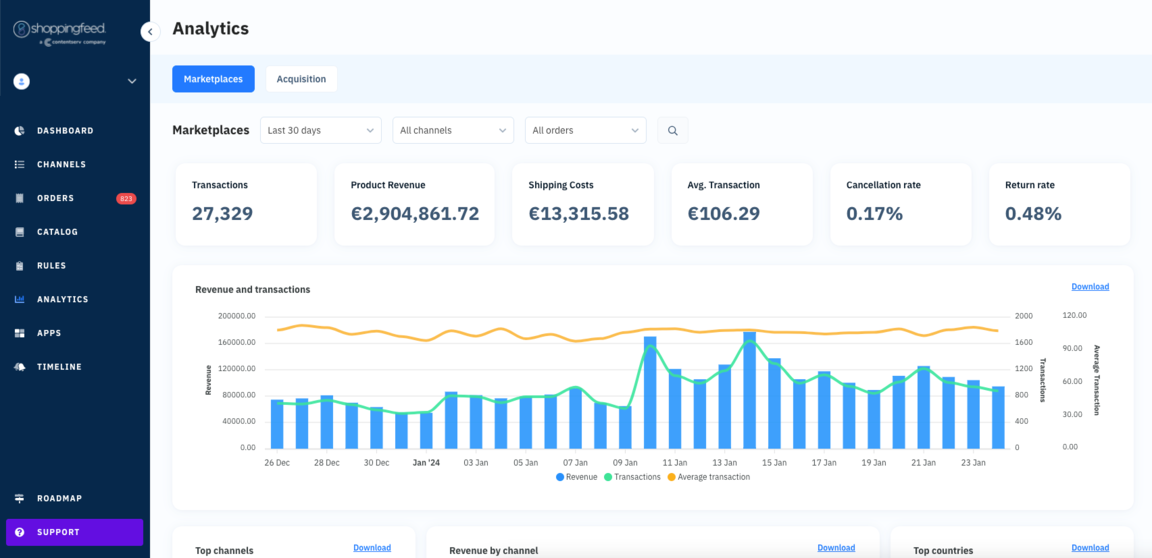Click the Catalog icon in sidebar
The image size is (1152, 558).
click(20, 232)
